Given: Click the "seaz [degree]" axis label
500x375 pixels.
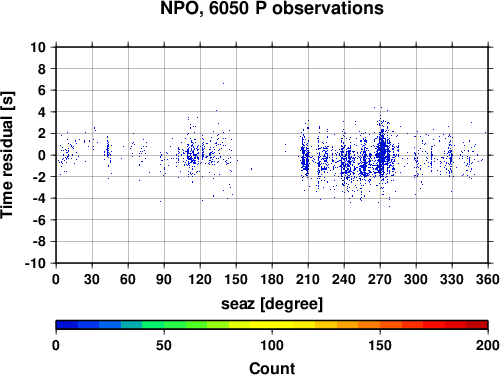Looking at the screenshot, I should pyautogui.click(x=272, y=304).
